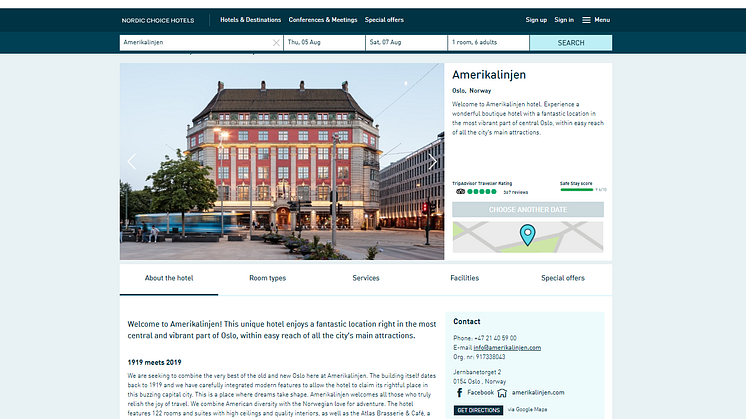Click the Get Directions button
Viewport: 746px width, 419px height.
point(479,410)
